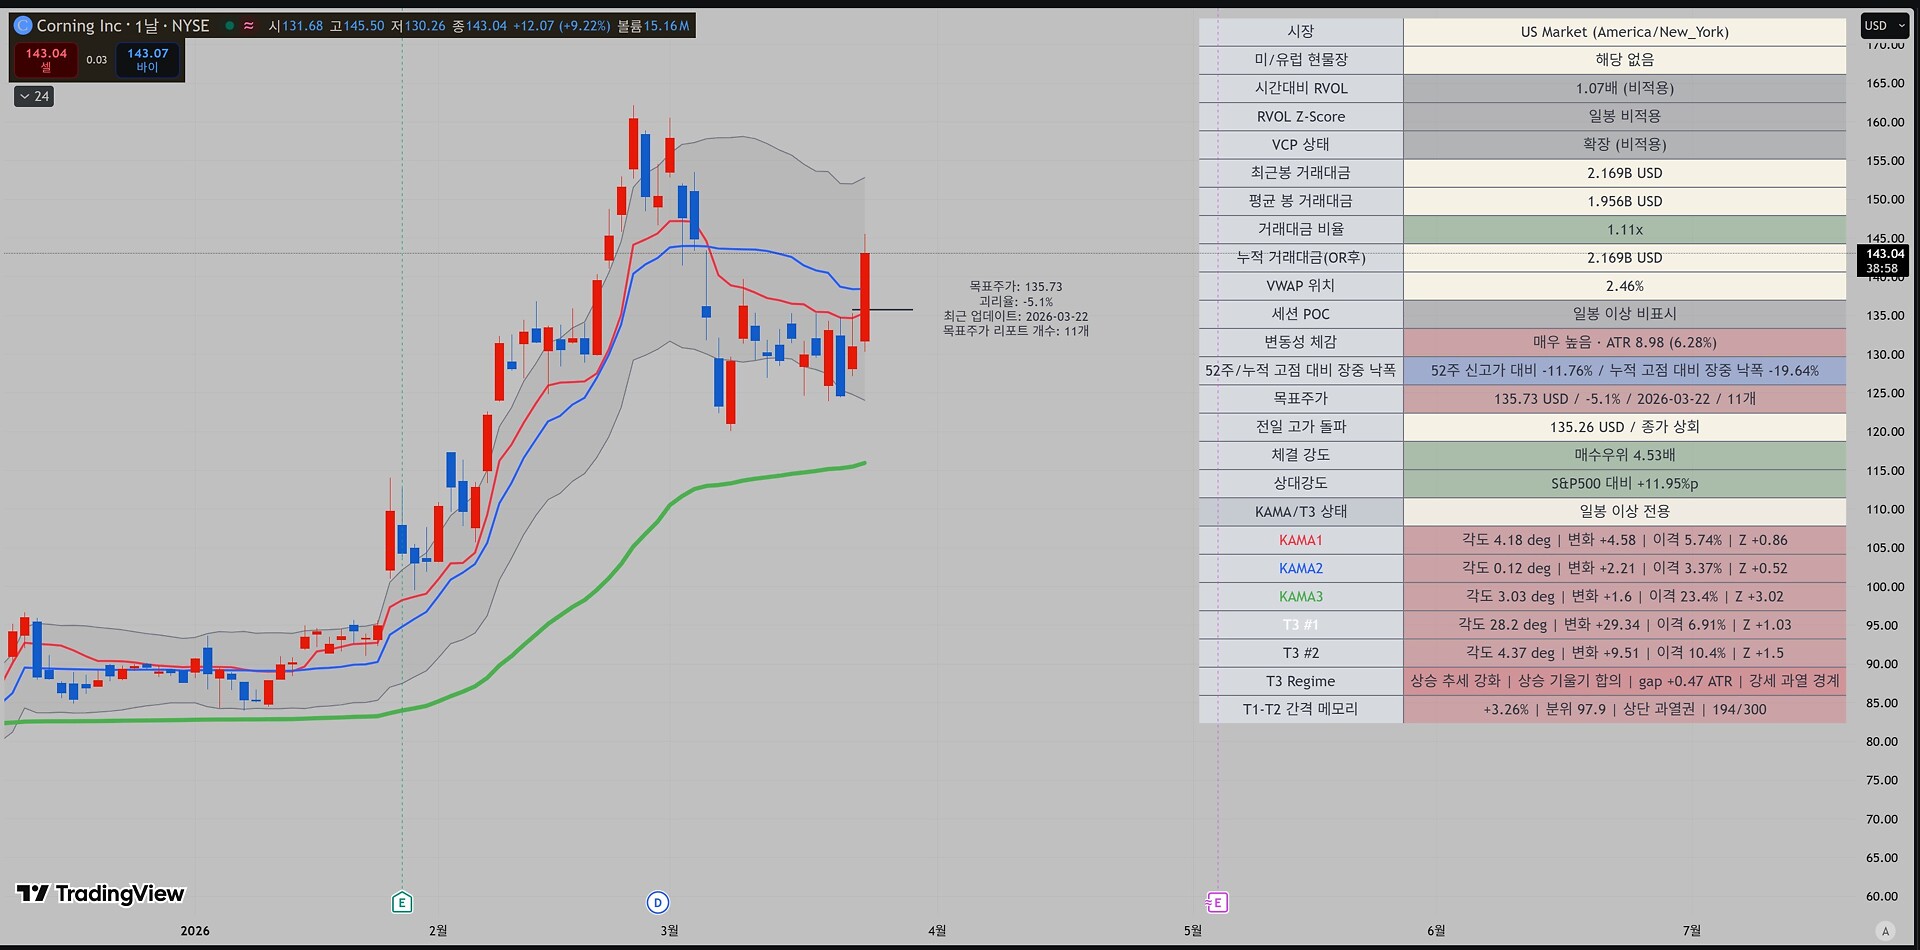This screenshot has width=1920, height=950.
Task: Click the purple upcoming earnings E marker
Action: [x=1217, y=903]
